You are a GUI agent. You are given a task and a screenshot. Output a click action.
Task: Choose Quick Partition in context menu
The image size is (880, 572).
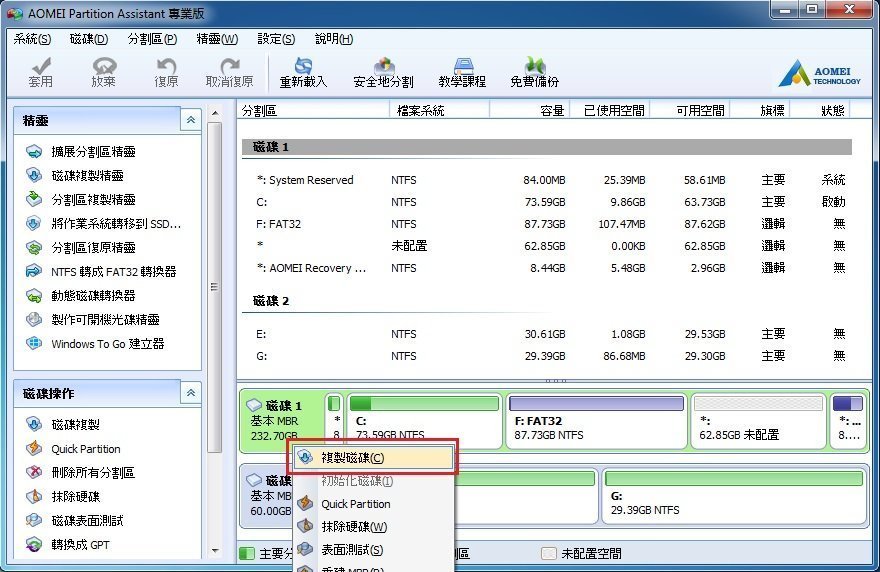click(x=374, y=504)
